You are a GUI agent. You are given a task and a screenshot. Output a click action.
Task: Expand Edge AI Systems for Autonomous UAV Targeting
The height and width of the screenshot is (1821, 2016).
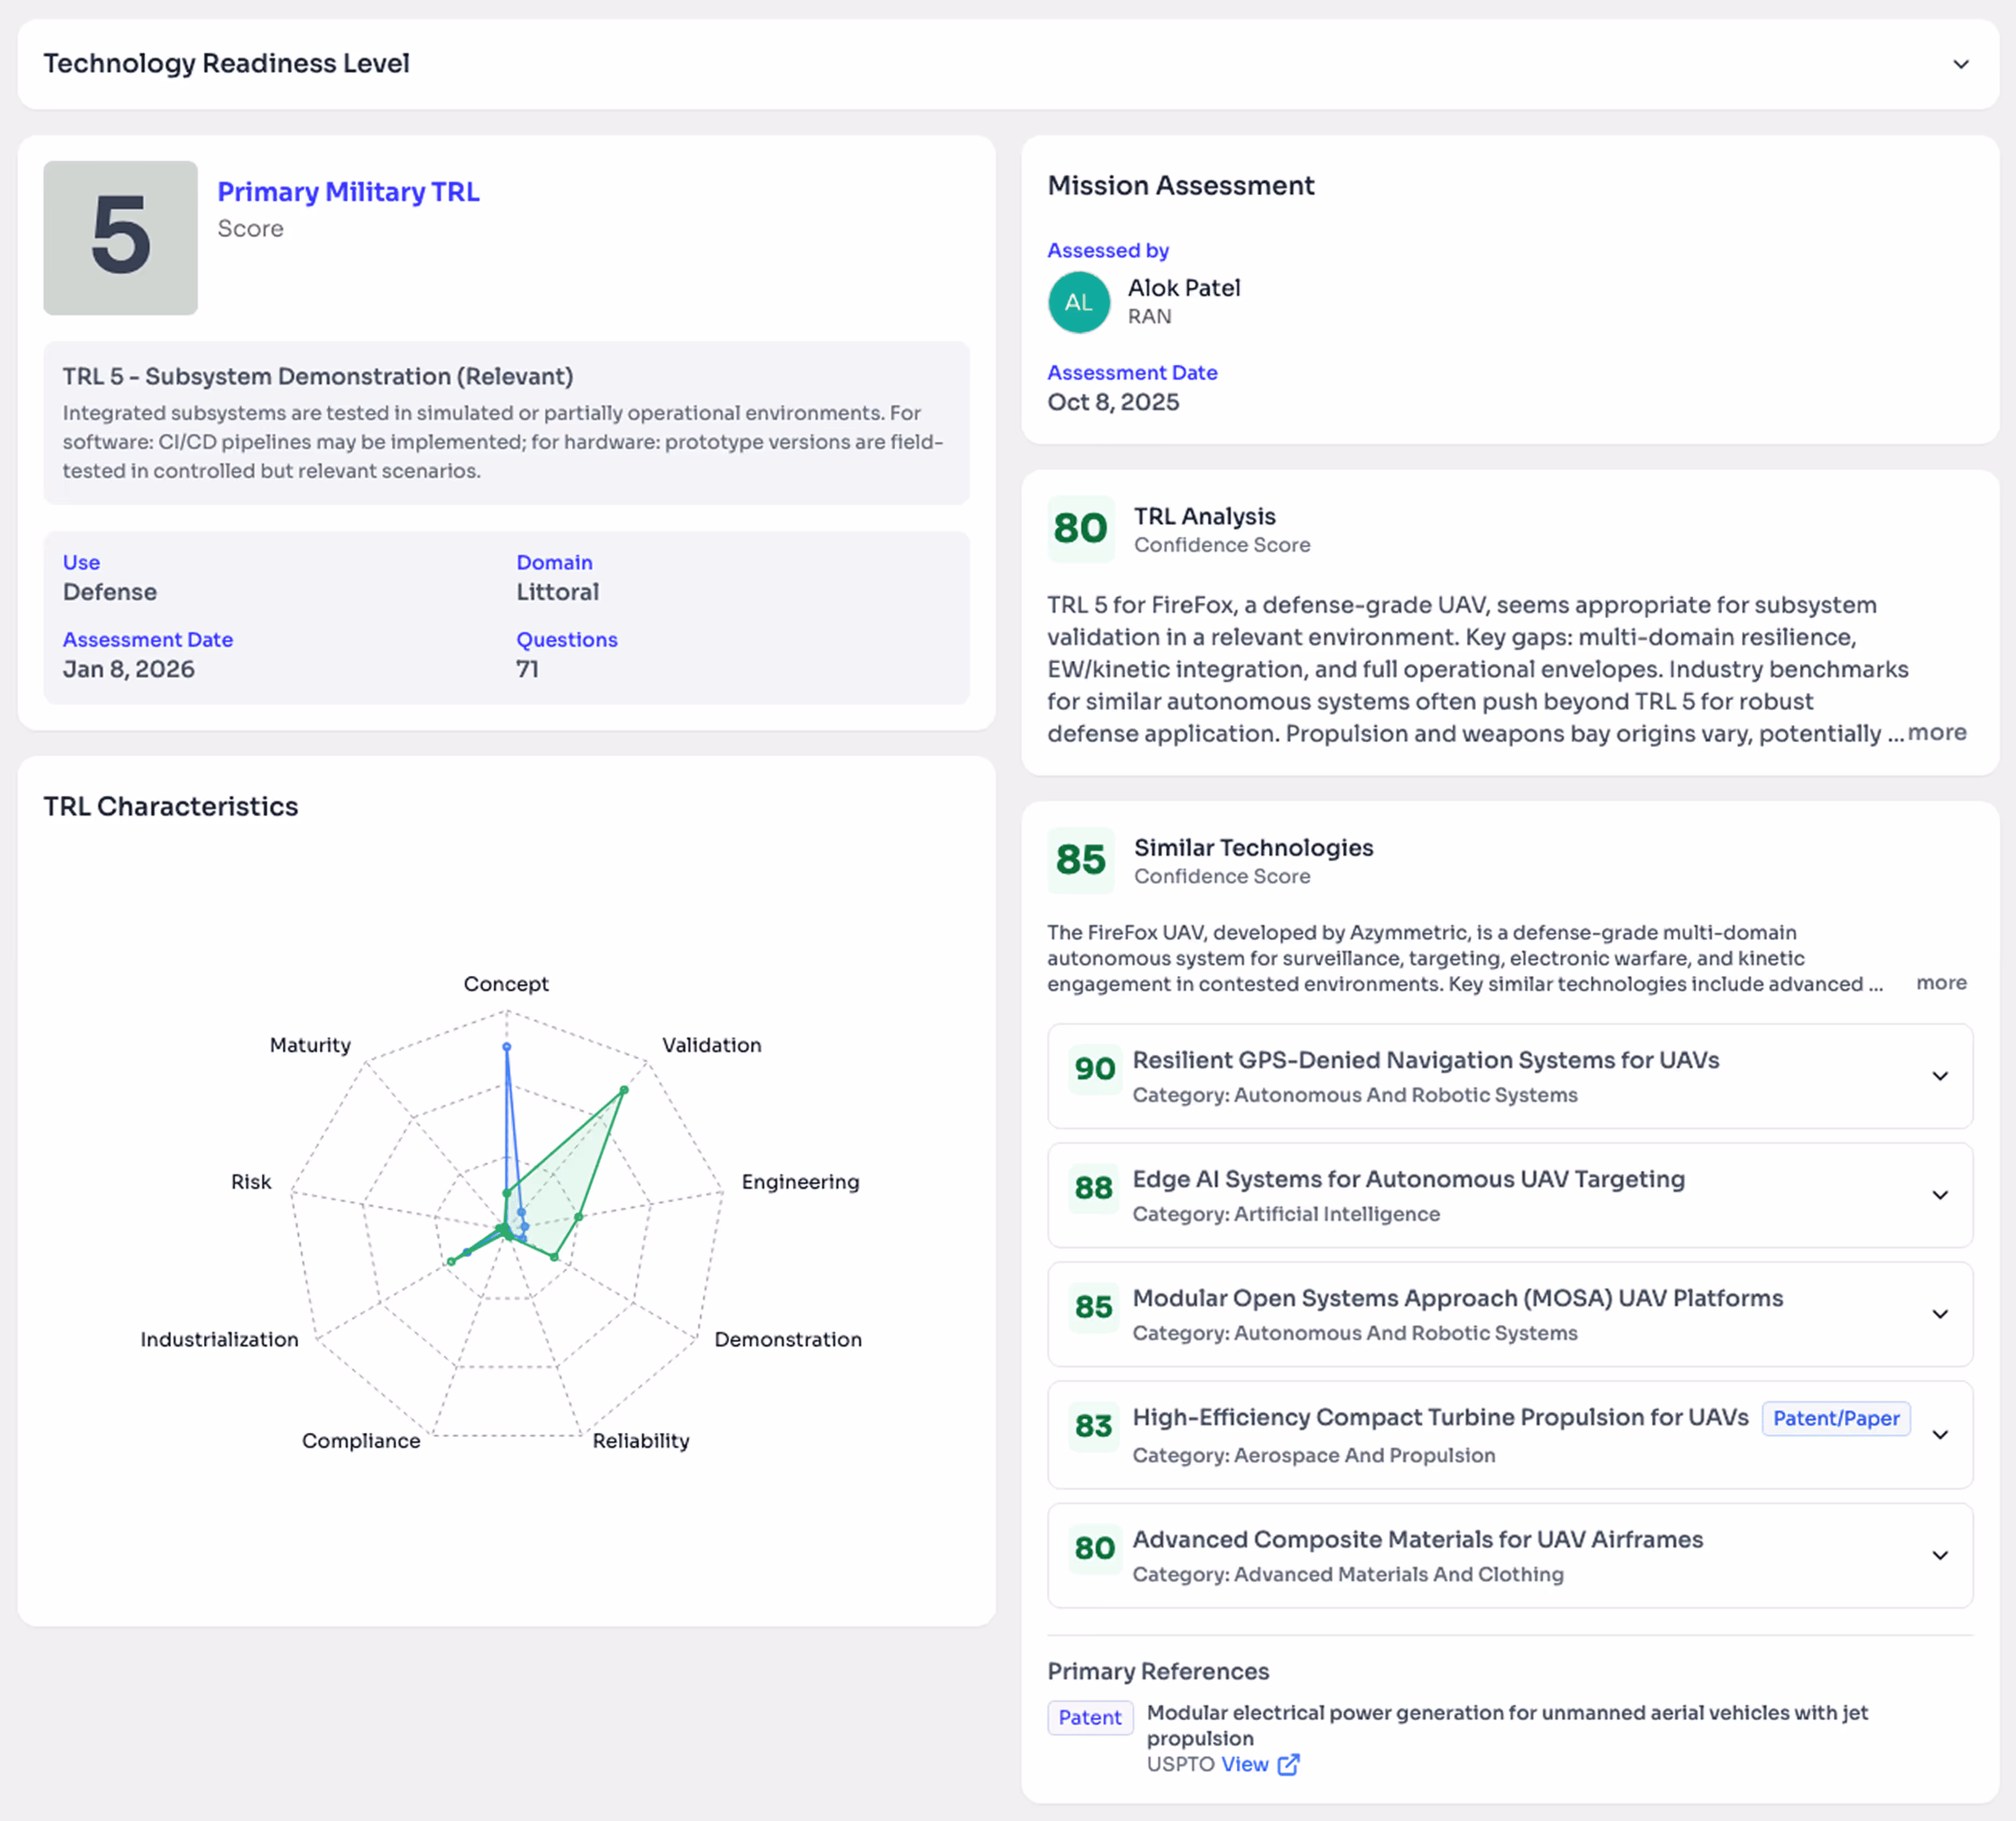[x=1939, y=1195]
